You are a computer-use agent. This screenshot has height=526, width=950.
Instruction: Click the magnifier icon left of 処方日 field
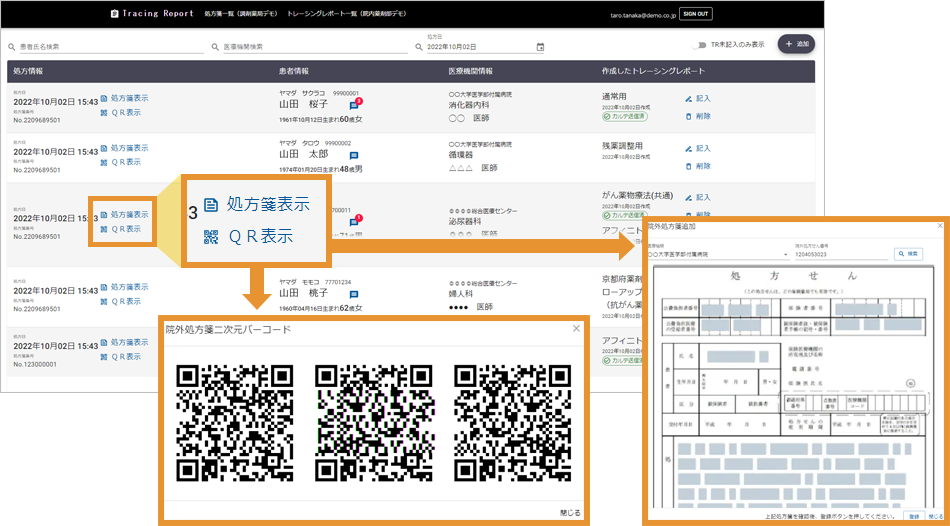pyautogui.click(x=419, y=47)
